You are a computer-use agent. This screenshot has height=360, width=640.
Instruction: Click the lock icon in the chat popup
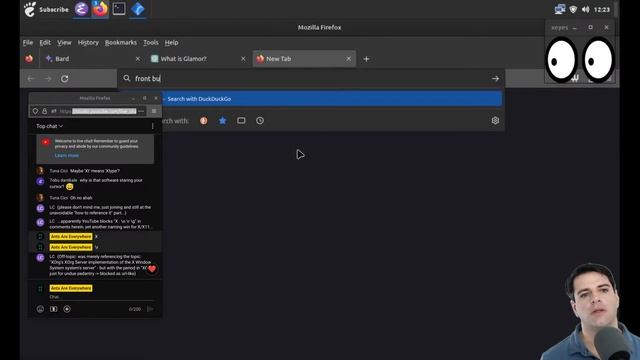tap(44, 111)
